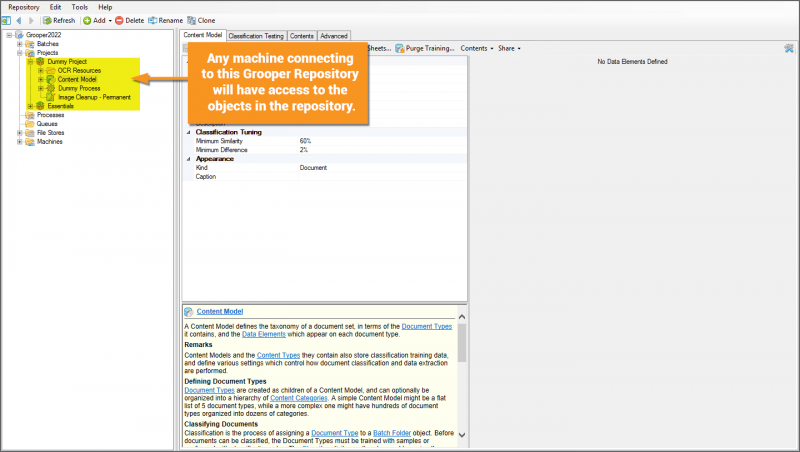The height and width of the screenshot is (452, 800).
Task: Click the Purge Training button
Action: pos(425,48)
